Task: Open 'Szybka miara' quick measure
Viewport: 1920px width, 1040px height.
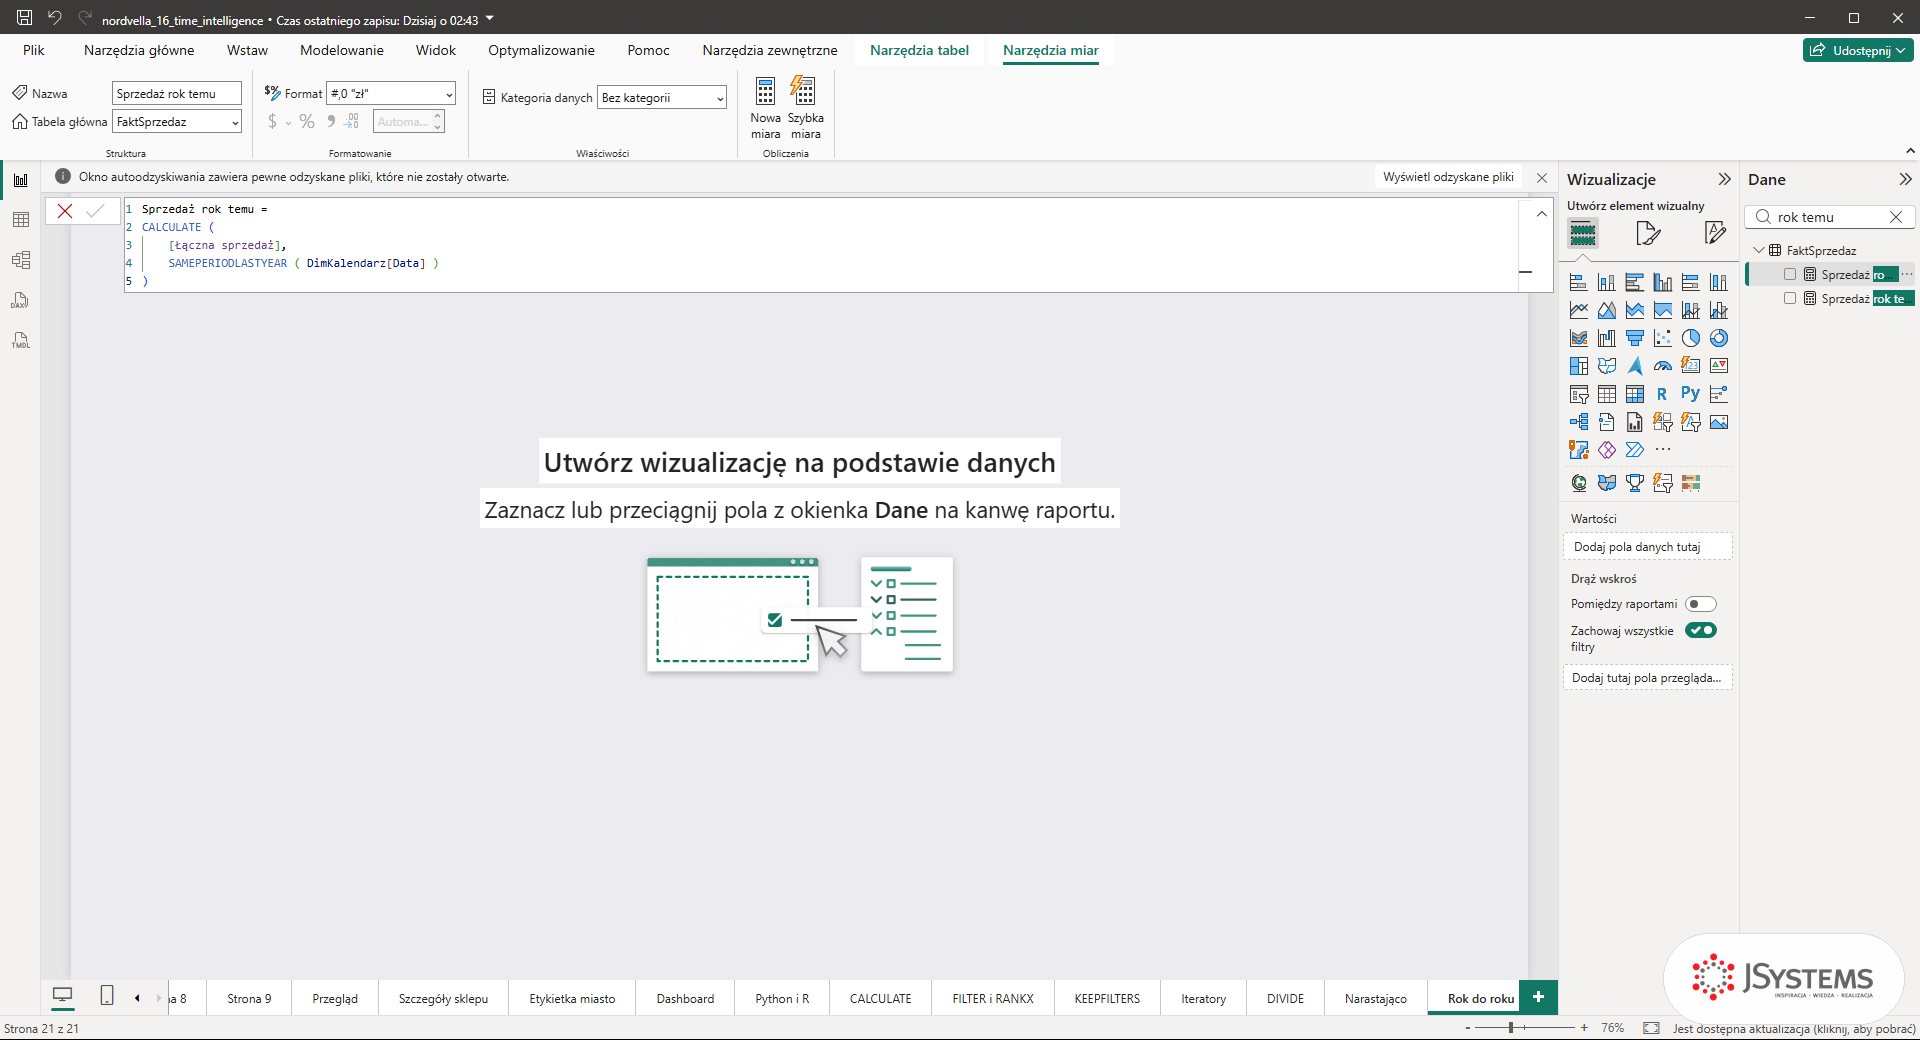Action: pyautogui.click(x=806, y=108)
